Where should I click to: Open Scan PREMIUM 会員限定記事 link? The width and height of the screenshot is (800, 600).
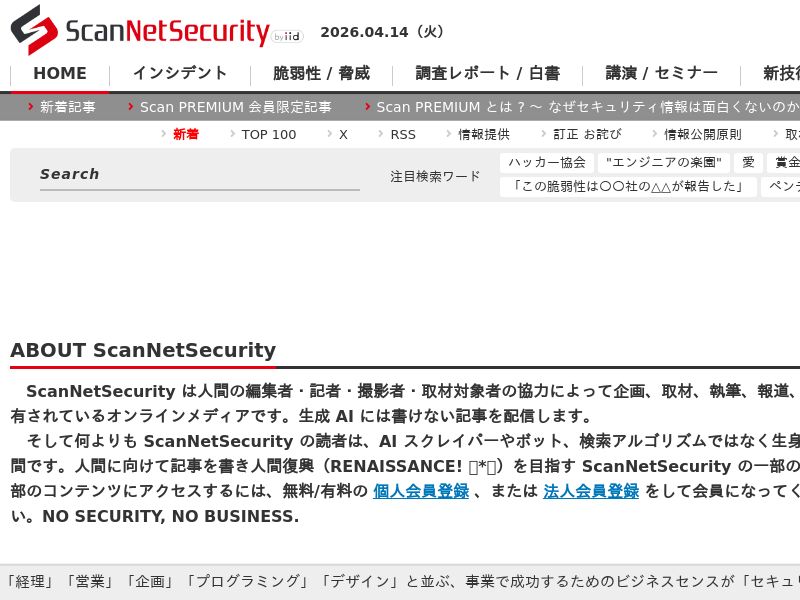pos(235,107)
